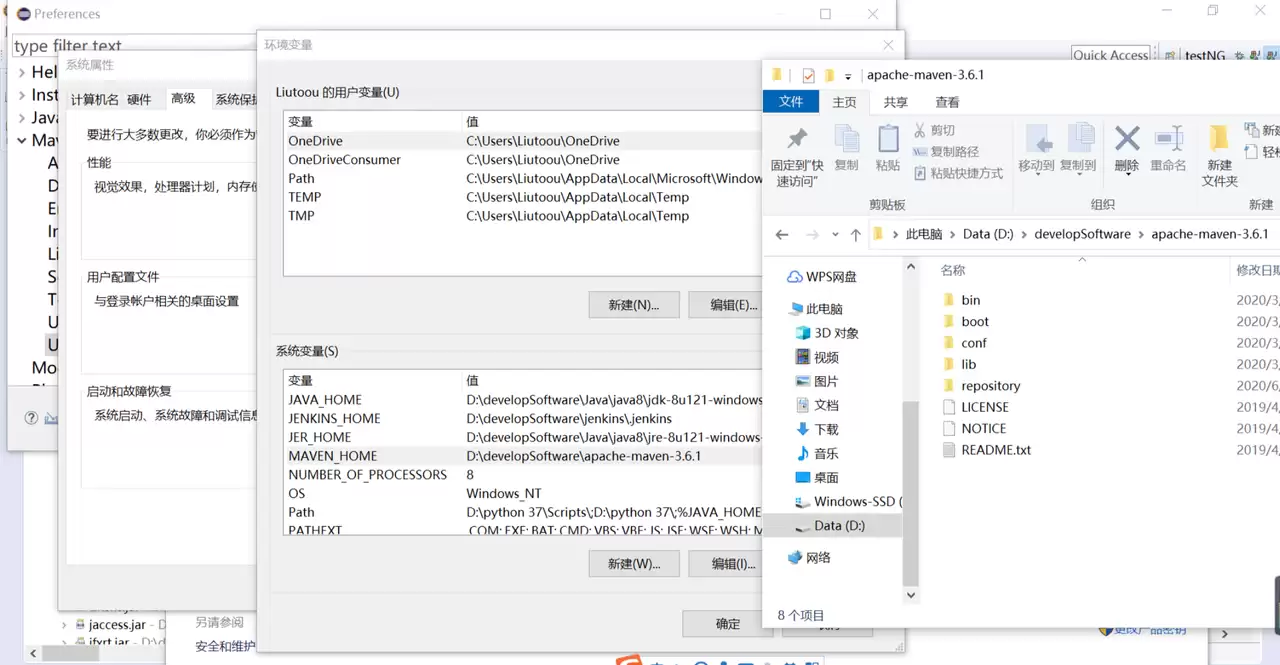
Task: Expand the Help node in Preferences tree
Action: coord(21,72)
